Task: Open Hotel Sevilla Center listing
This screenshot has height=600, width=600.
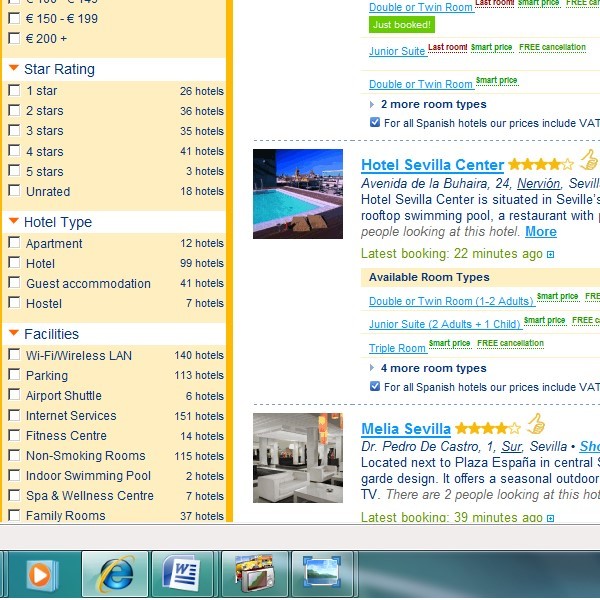Action: [432, 165]
